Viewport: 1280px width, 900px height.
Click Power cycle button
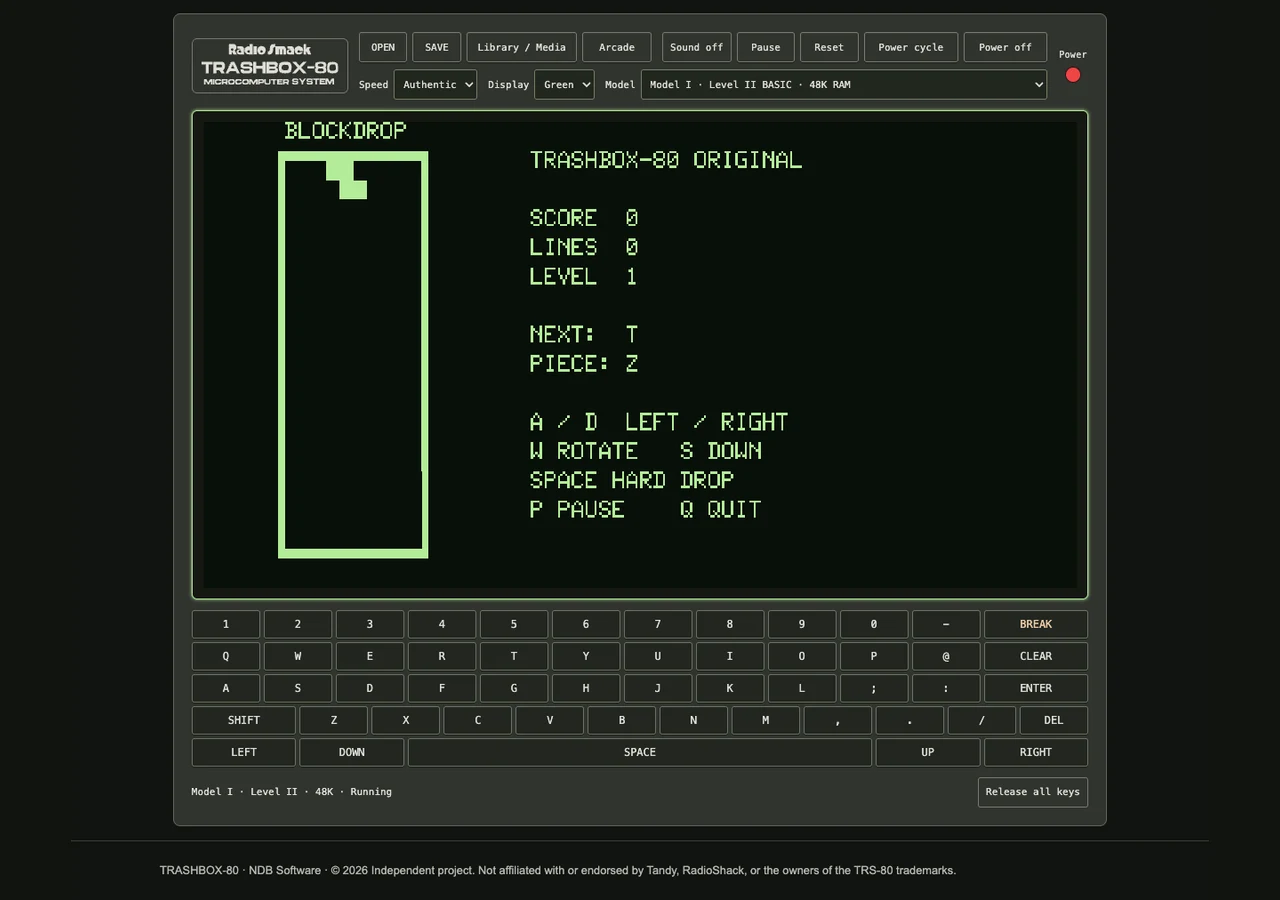pos(911,47)
